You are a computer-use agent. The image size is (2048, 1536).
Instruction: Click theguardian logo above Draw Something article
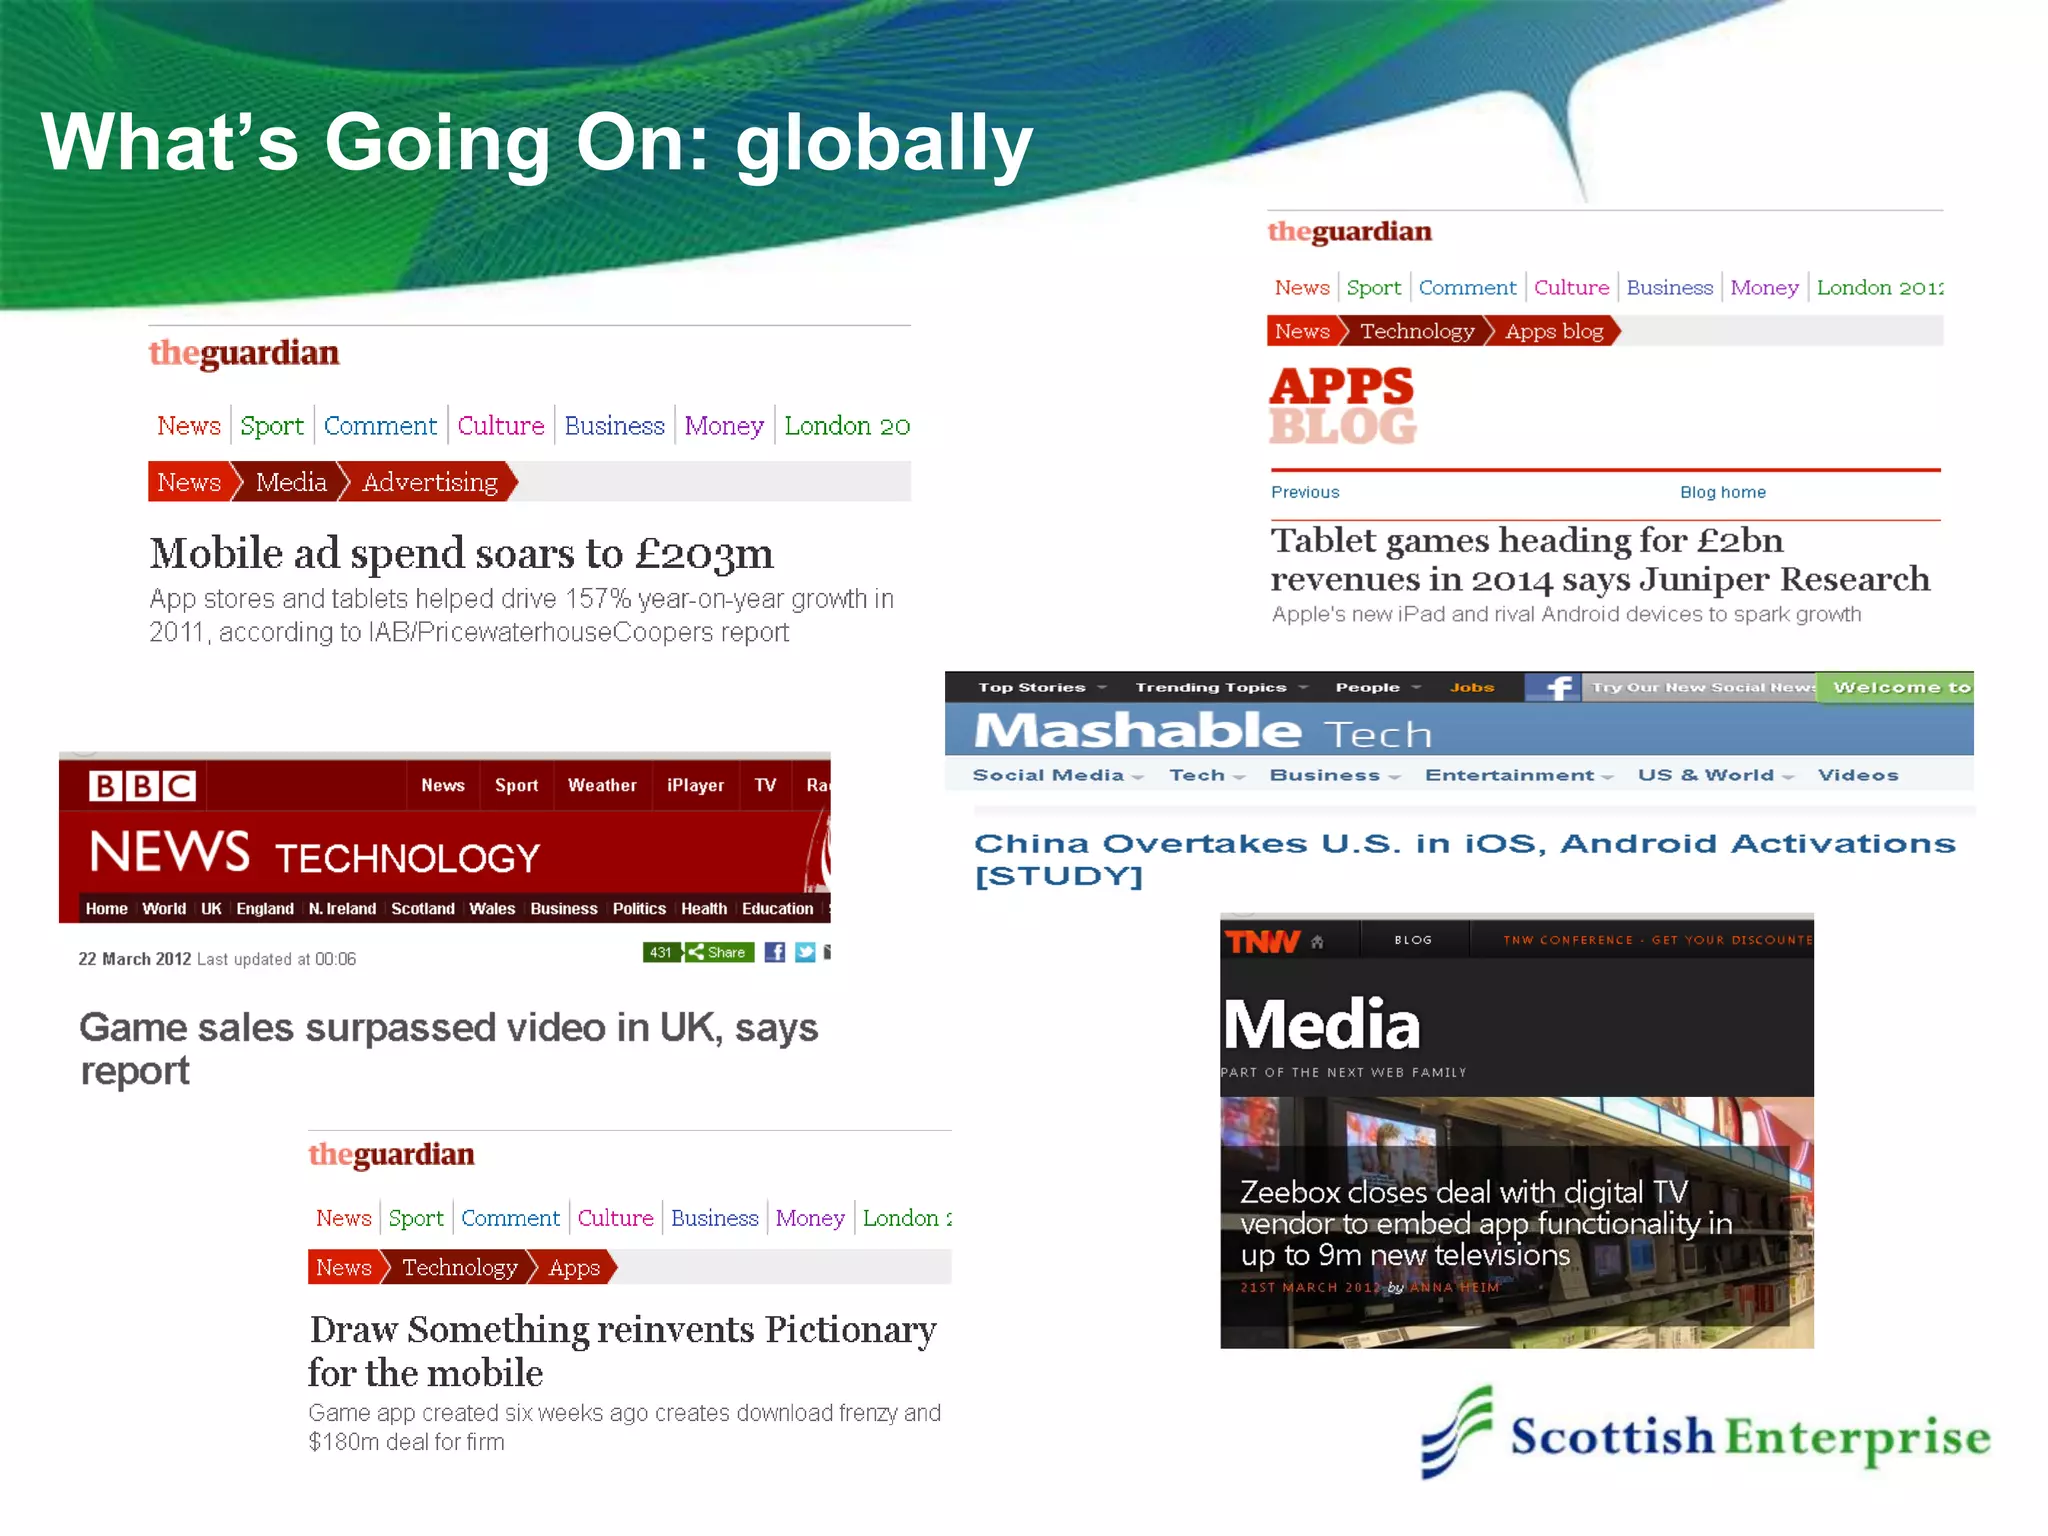pyautogui.click(x=391, y=1155)
